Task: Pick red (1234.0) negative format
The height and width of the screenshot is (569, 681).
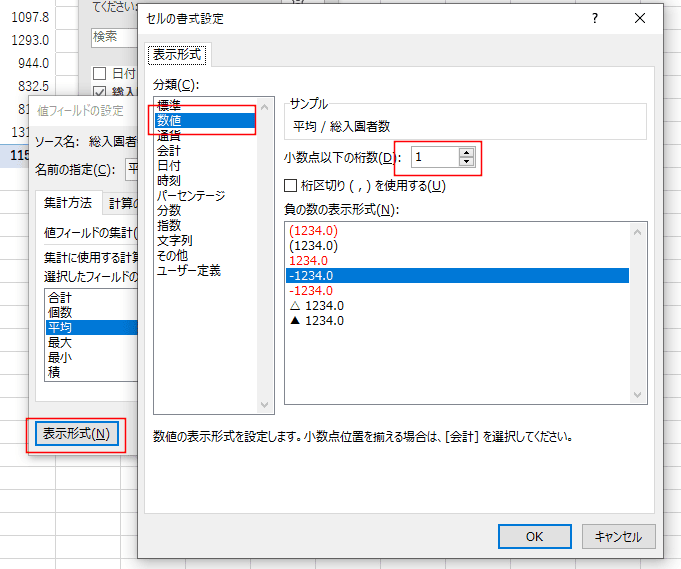Action: pyautogui.click(x=314, y=230)
